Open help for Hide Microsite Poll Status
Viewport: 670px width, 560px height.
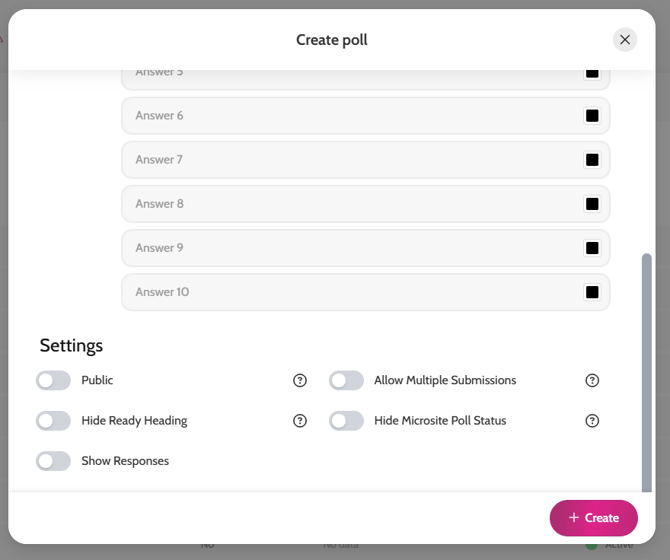click(592, 421)
